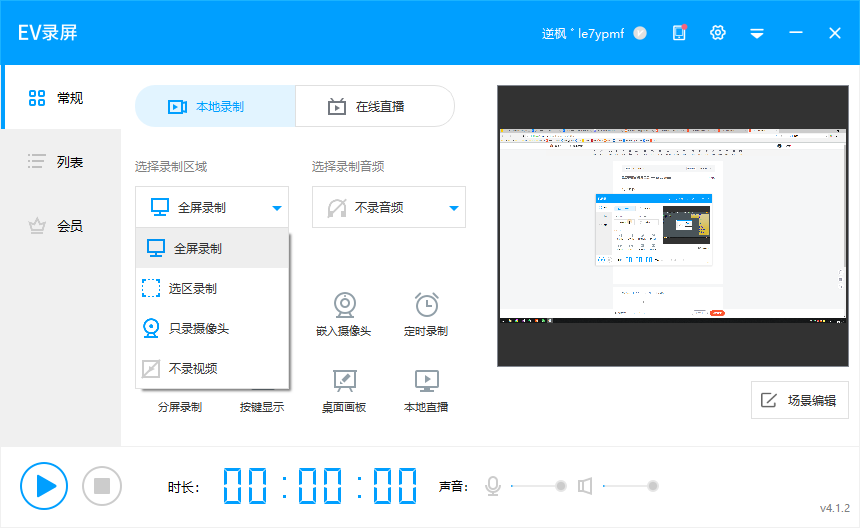Click the 嵌入摄像头 webcam icon
The image size is (860, 528).
tap(344, 305)
